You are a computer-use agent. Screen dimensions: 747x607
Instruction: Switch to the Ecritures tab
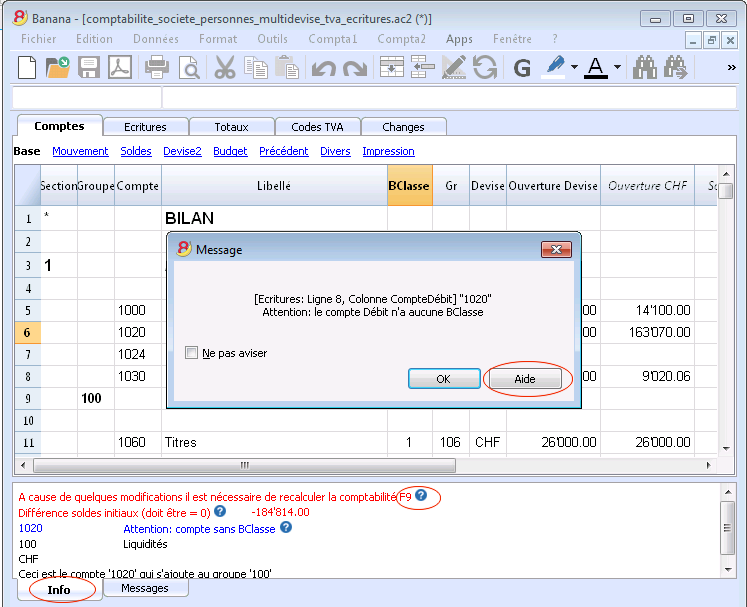pyautogui.click(x=145, y=127)
